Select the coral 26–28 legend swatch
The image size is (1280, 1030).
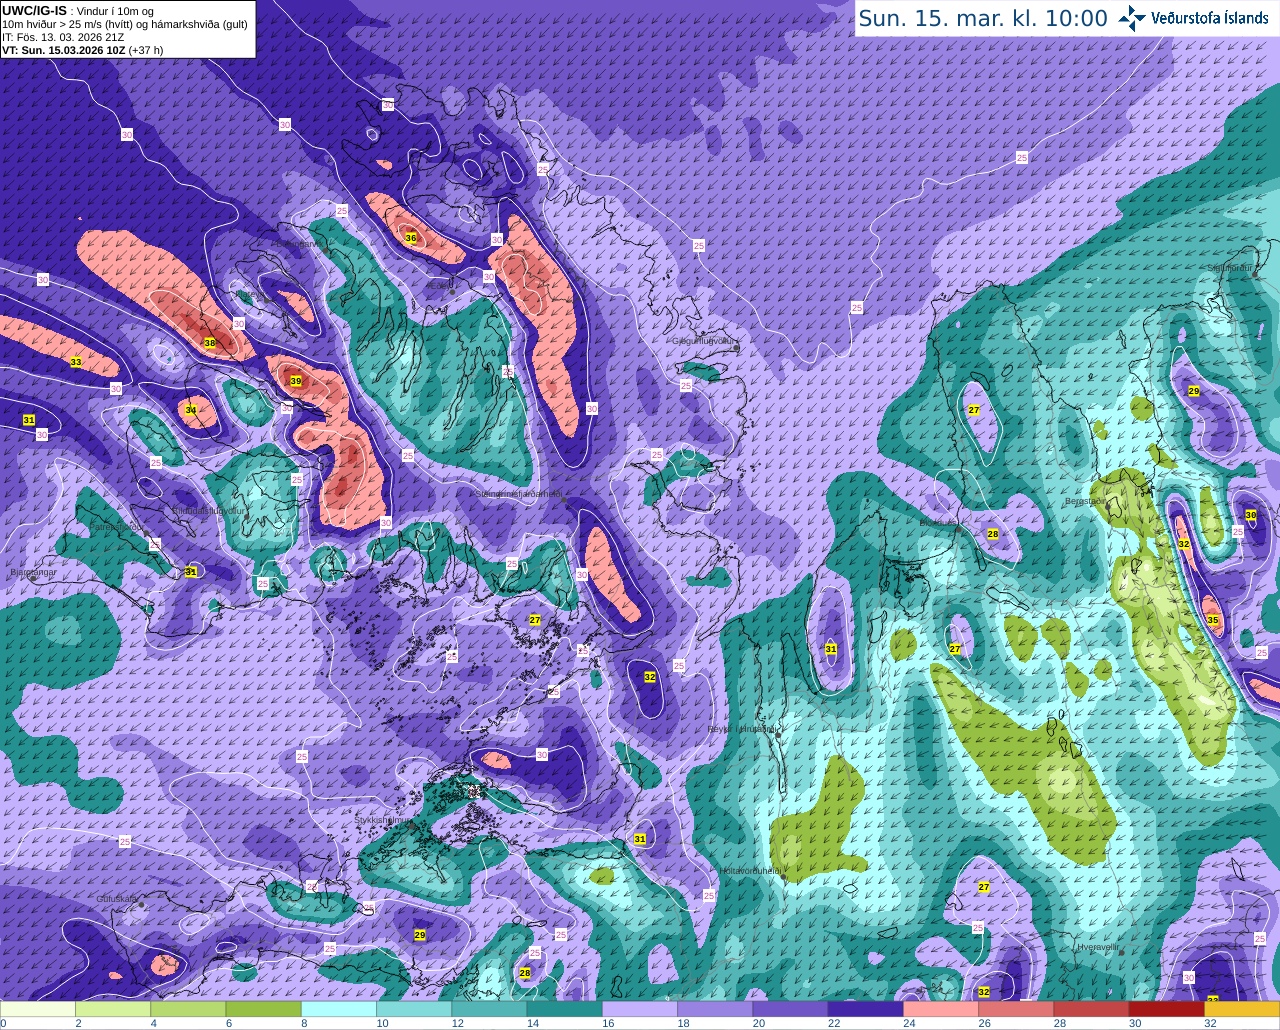tap(1016, 1008)
